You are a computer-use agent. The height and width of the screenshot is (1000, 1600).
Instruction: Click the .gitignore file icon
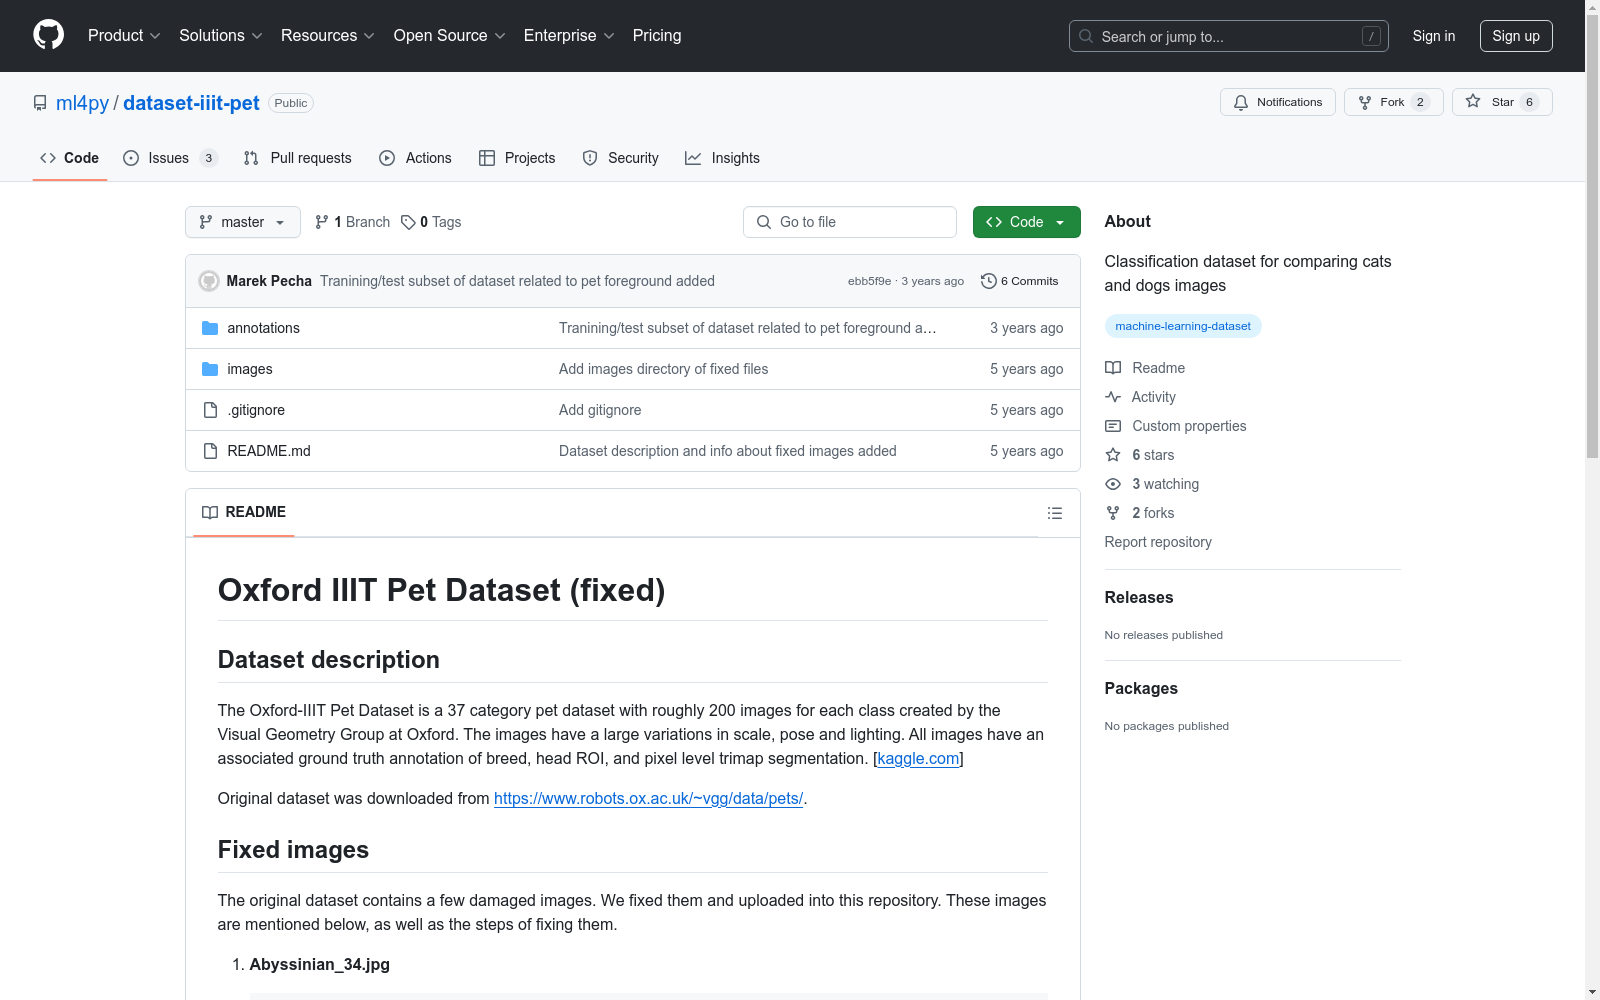tap(210, 410)
